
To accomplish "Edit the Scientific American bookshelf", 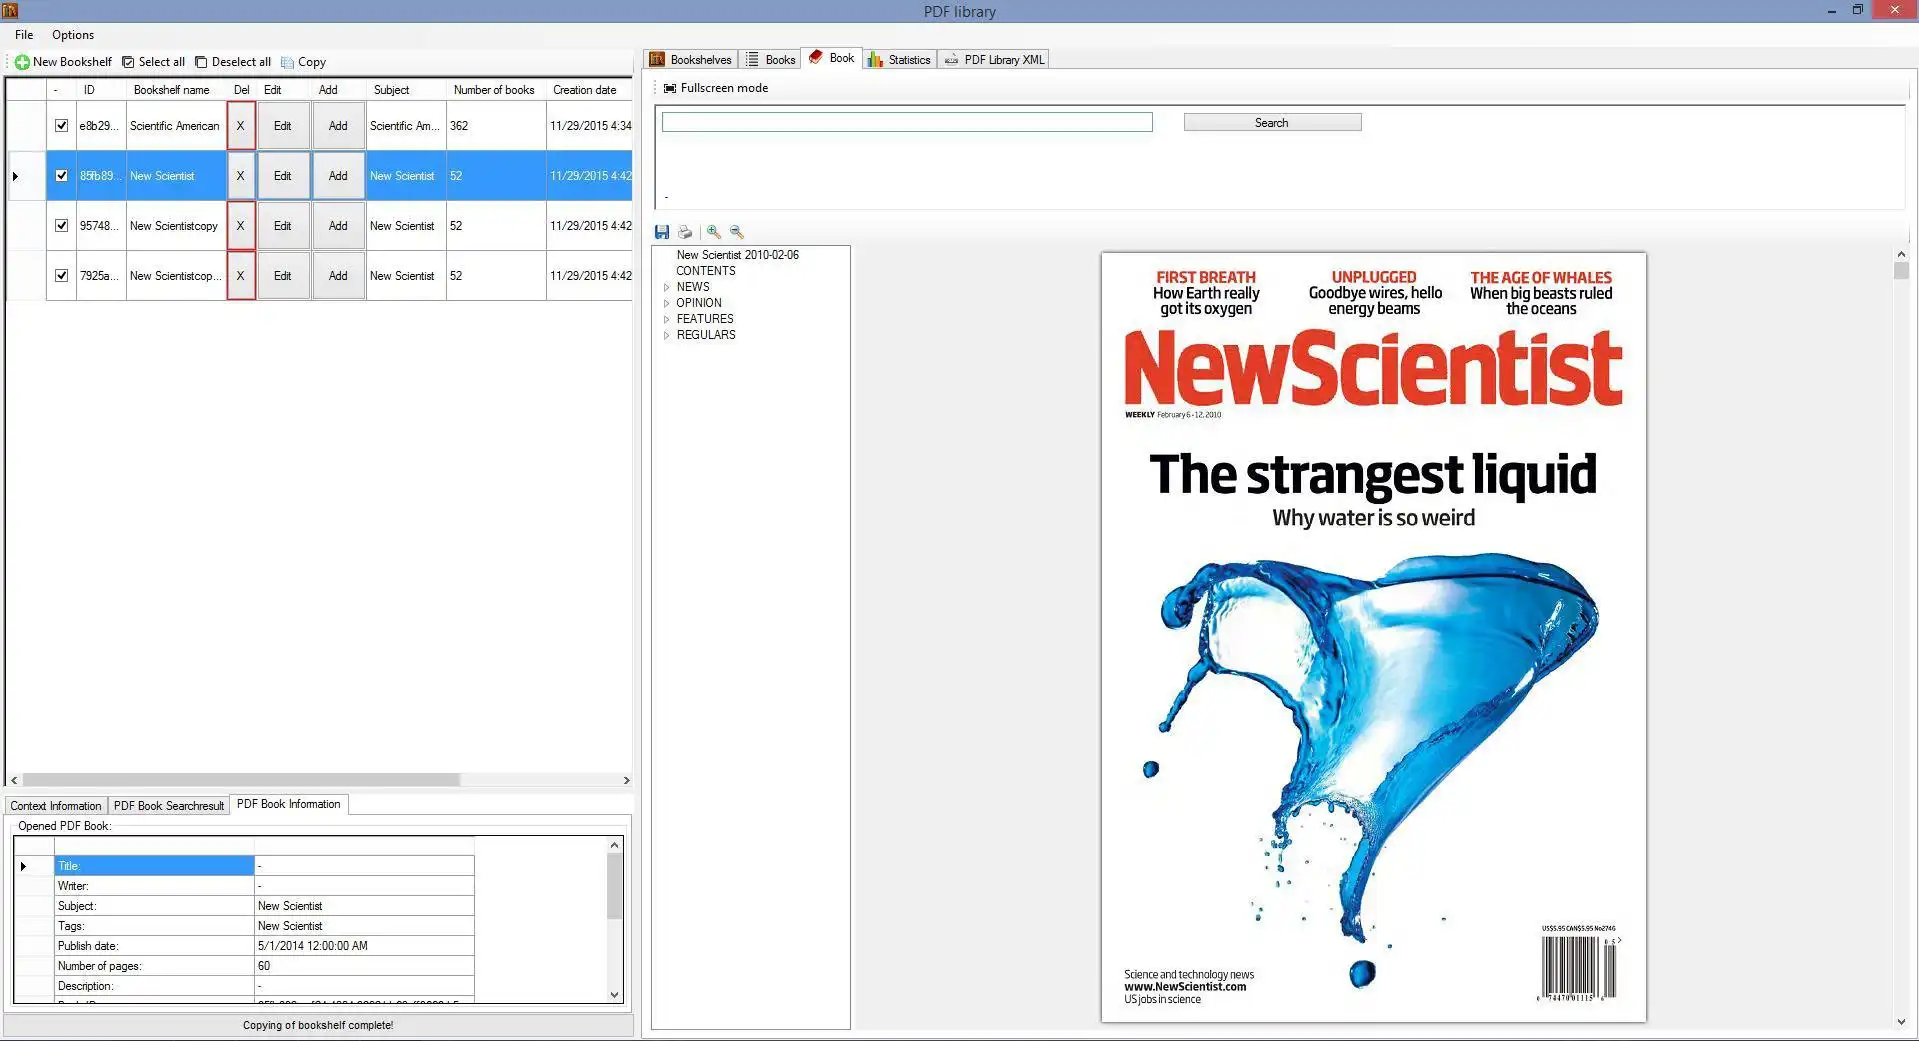I will click(x=283, y=126).
